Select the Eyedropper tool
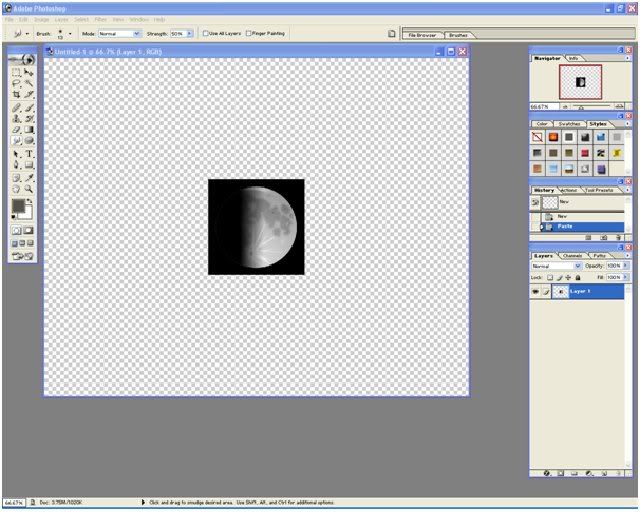640x512 pixels. click(x=29, y=178)
